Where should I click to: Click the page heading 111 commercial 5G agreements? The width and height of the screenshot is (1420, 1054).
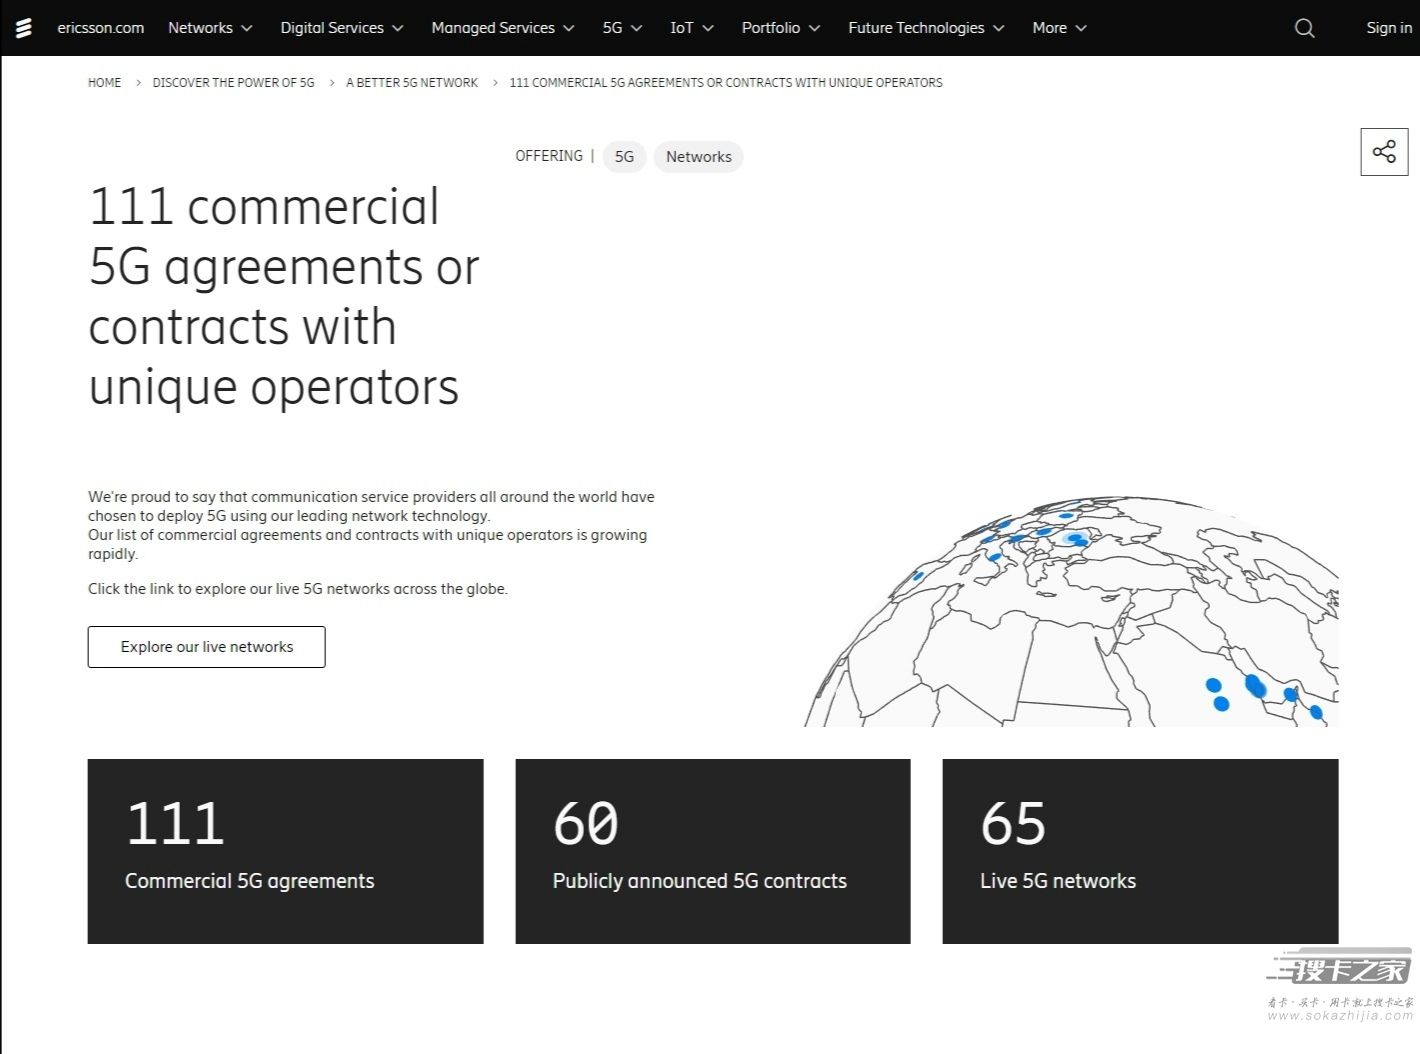[284, 297]
